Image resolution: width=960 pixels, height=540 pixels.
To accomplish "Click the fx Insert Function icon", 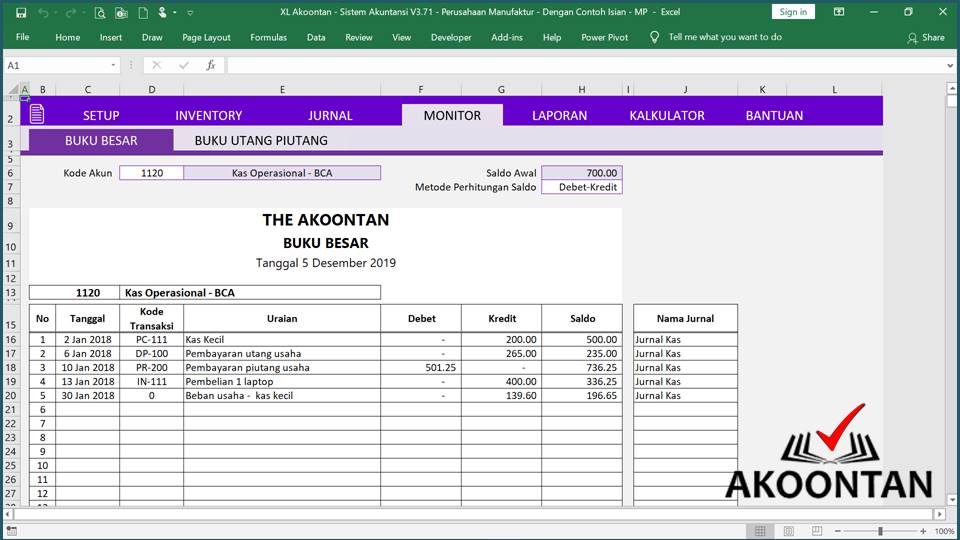I will pyautogui.click(x=211, y=65).
